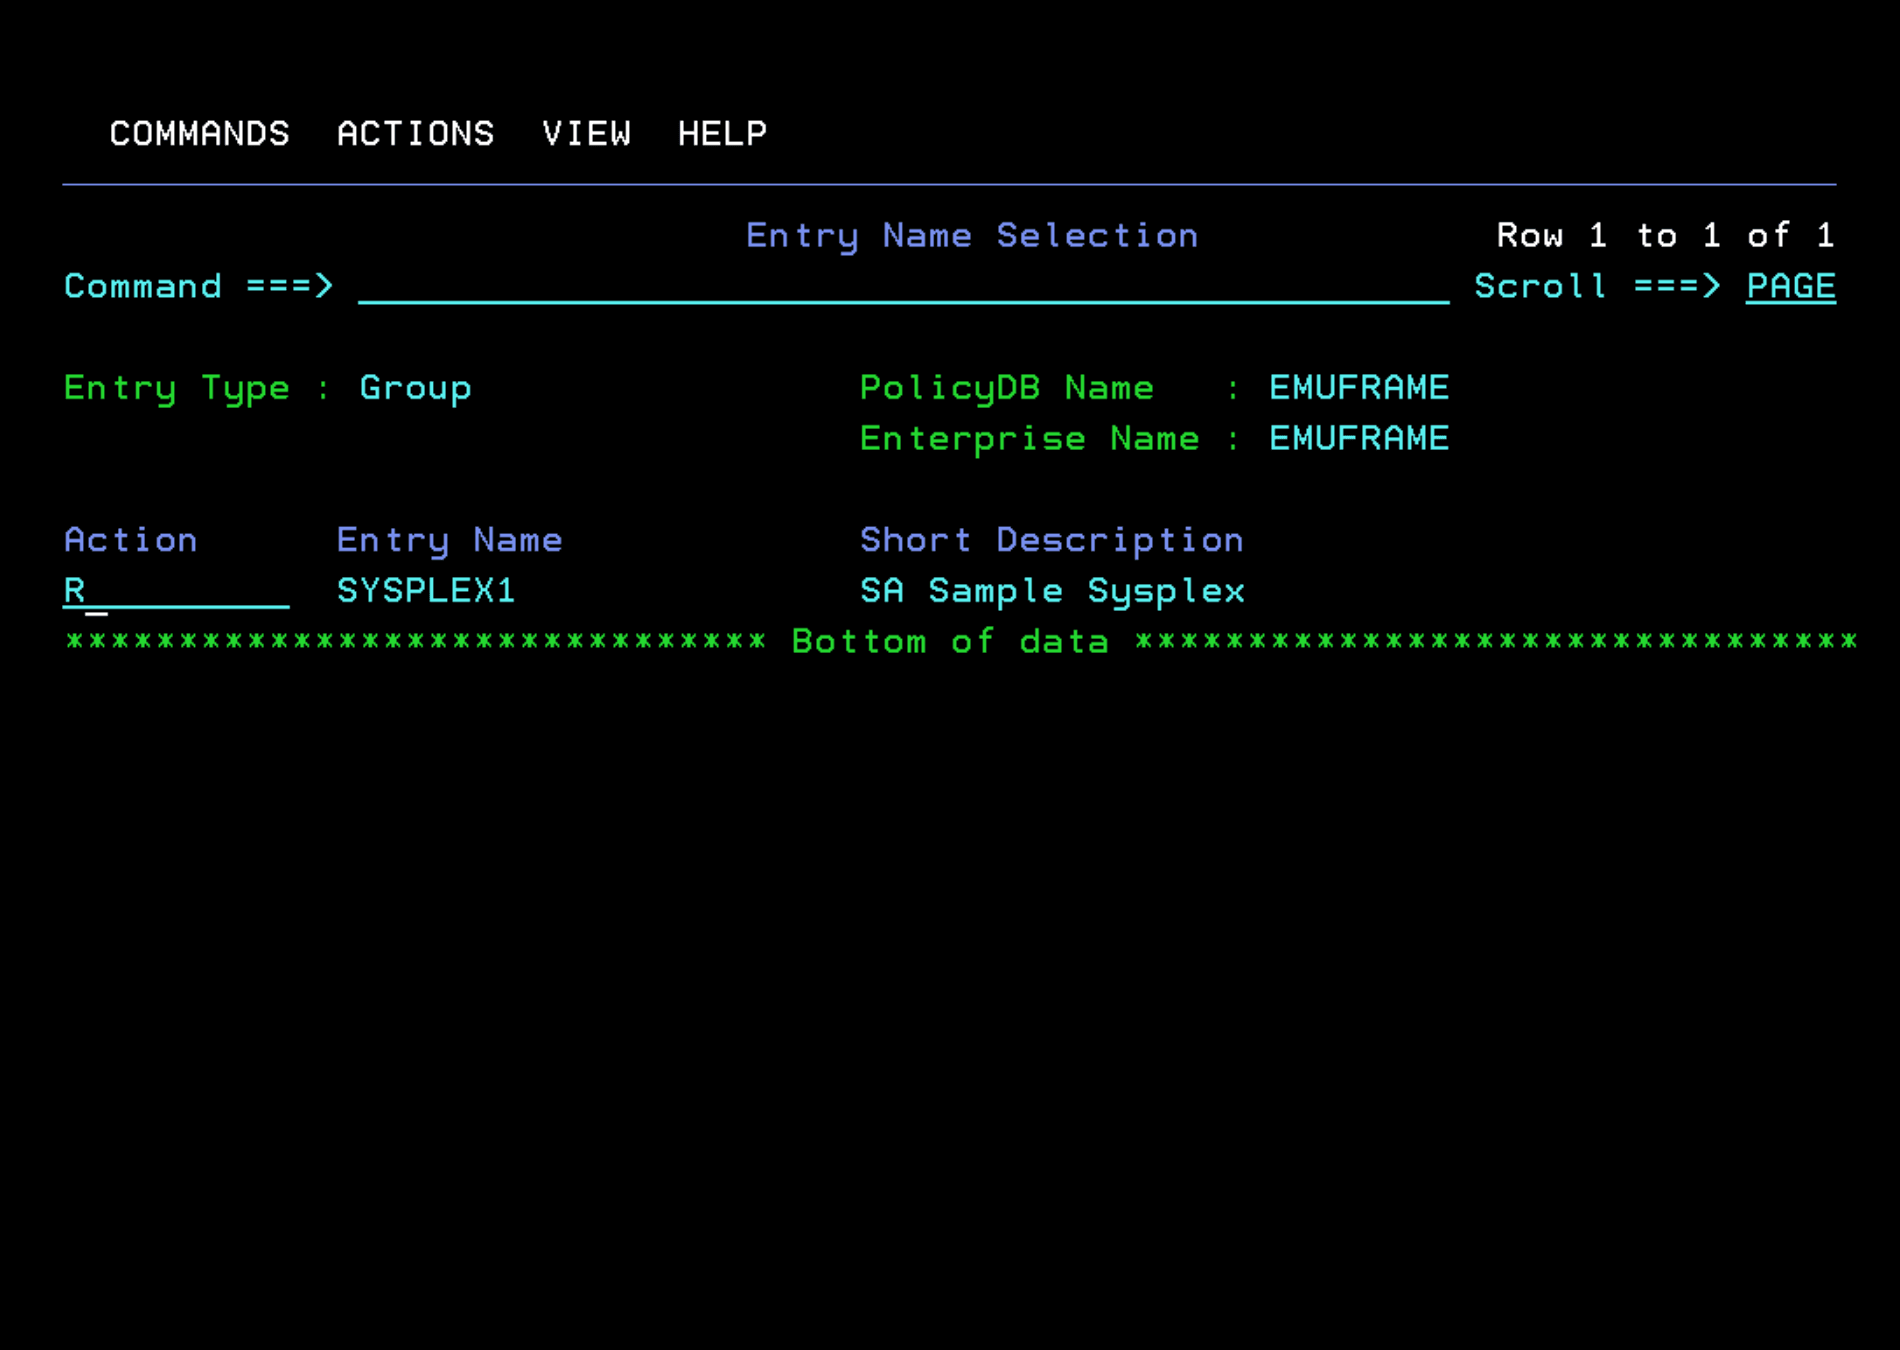Open the ACTIONS menu
The image size is (1900, 1350).
(416, 133)
